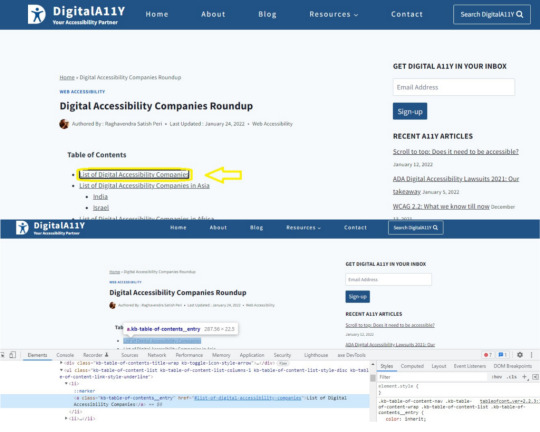
Task: Expand the kb-table-of-contents-title-wrap div node
Action: click(x=61, y=363)
